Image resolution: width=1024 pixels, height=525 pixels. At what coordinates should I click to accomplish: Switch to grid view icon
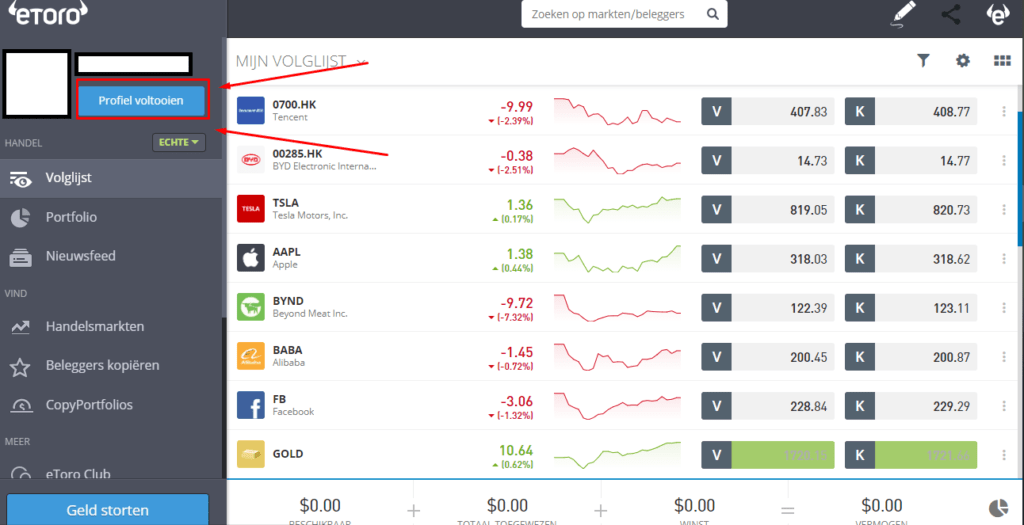pos(1002,61)
